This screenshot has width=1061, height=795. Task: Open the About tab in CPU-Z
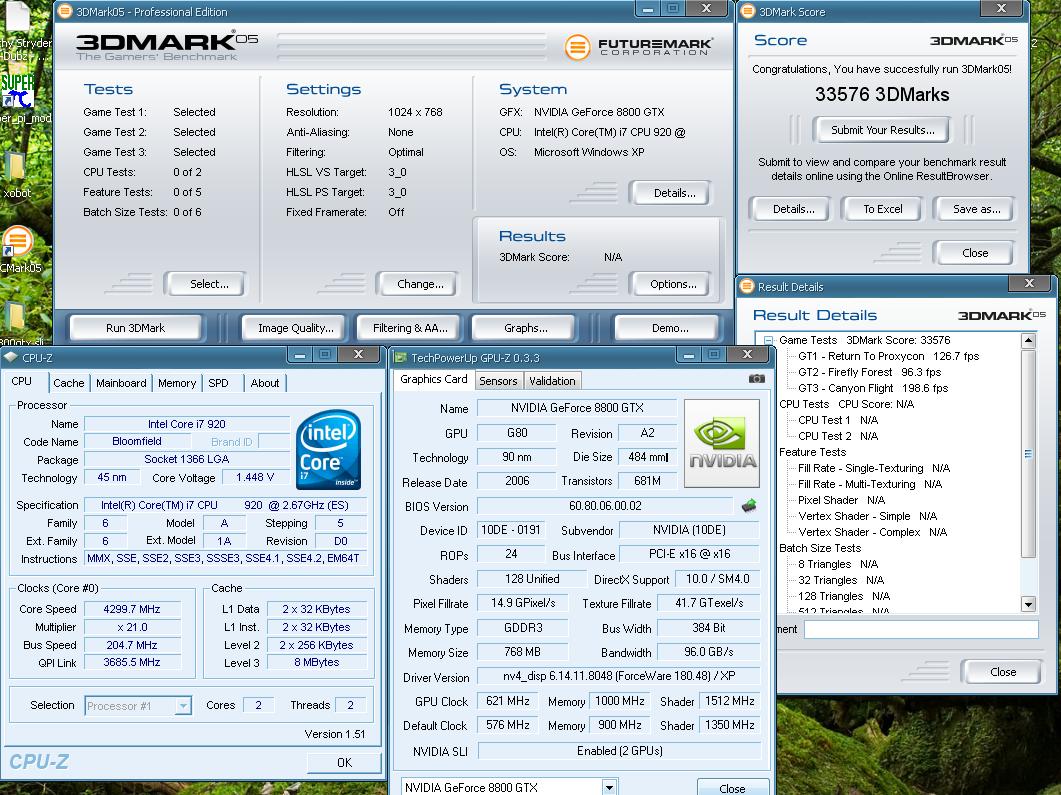[265, 383]
